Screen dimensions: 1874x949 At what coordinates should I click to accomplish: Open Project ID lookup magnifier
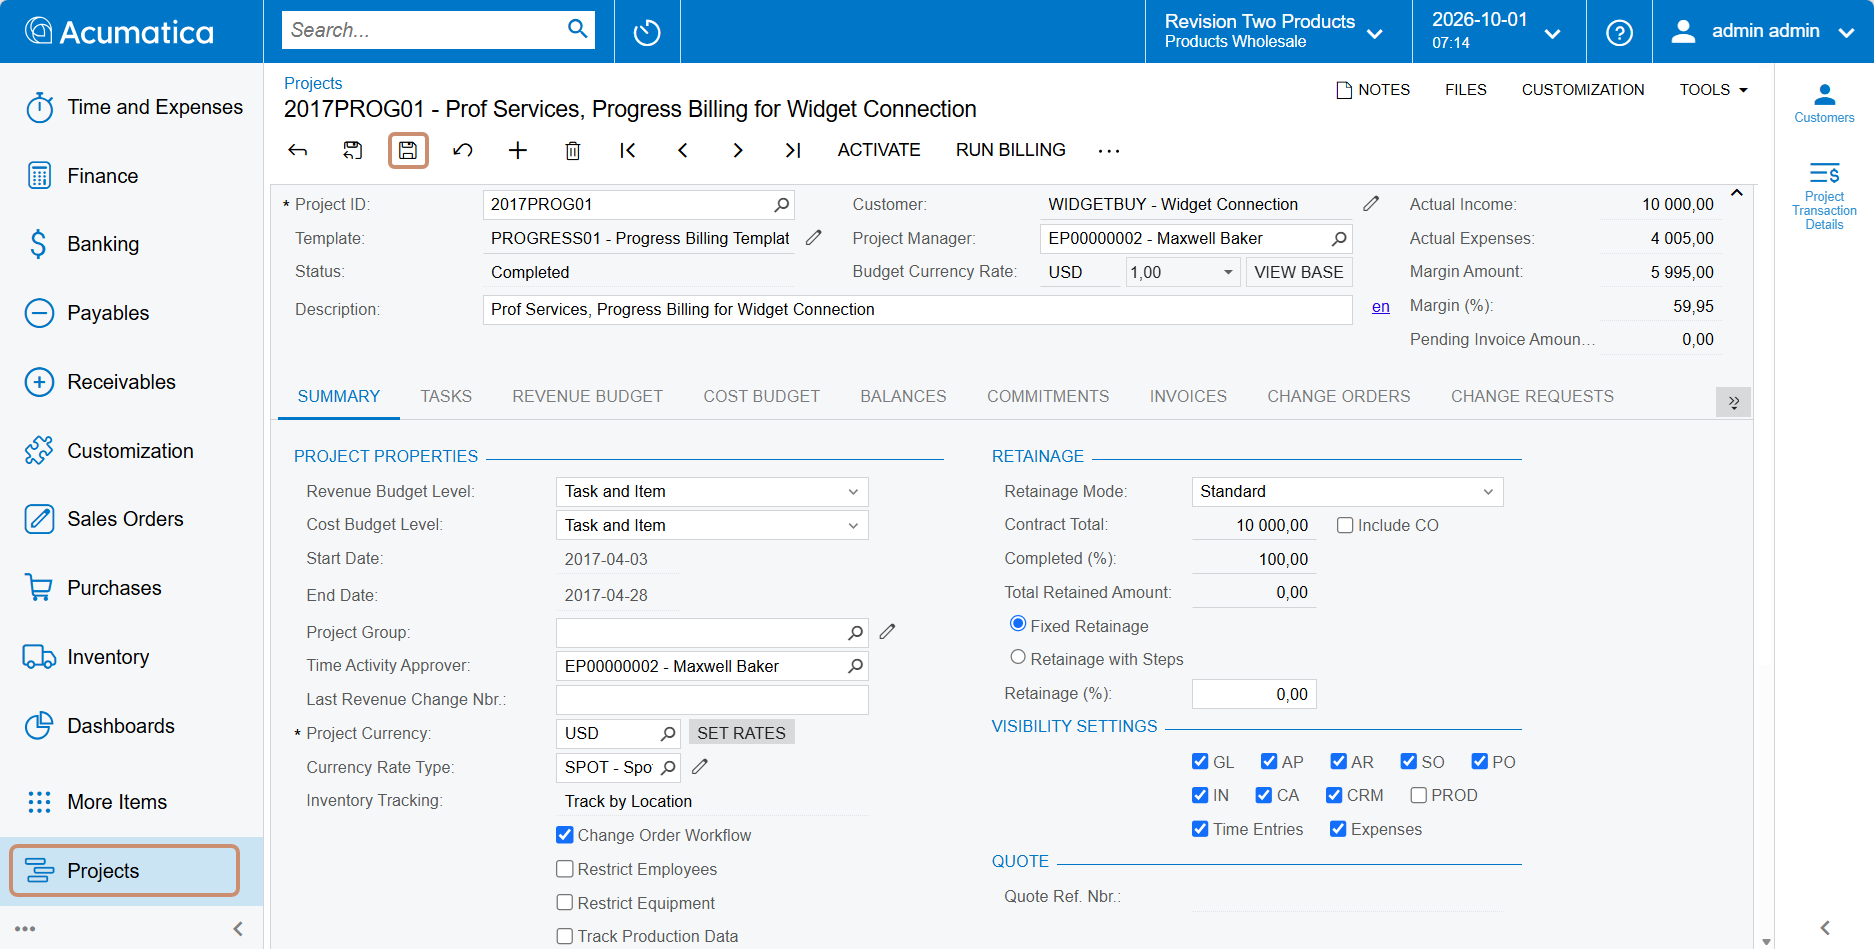[x=782, y=205]
